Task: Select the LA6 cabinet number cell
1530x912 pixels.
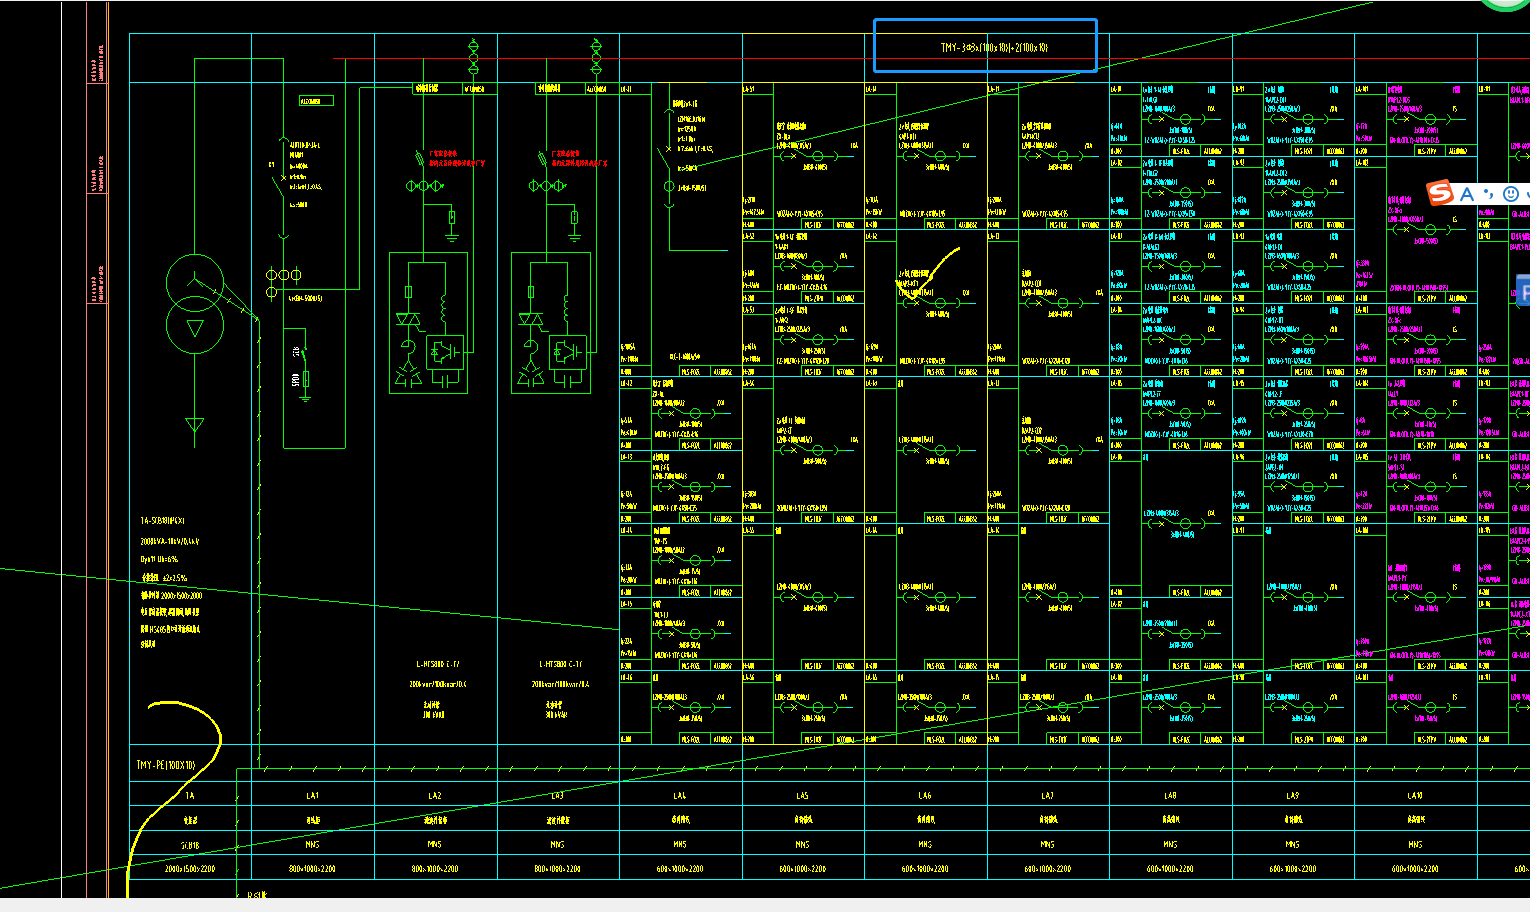Action: (925, 796)
